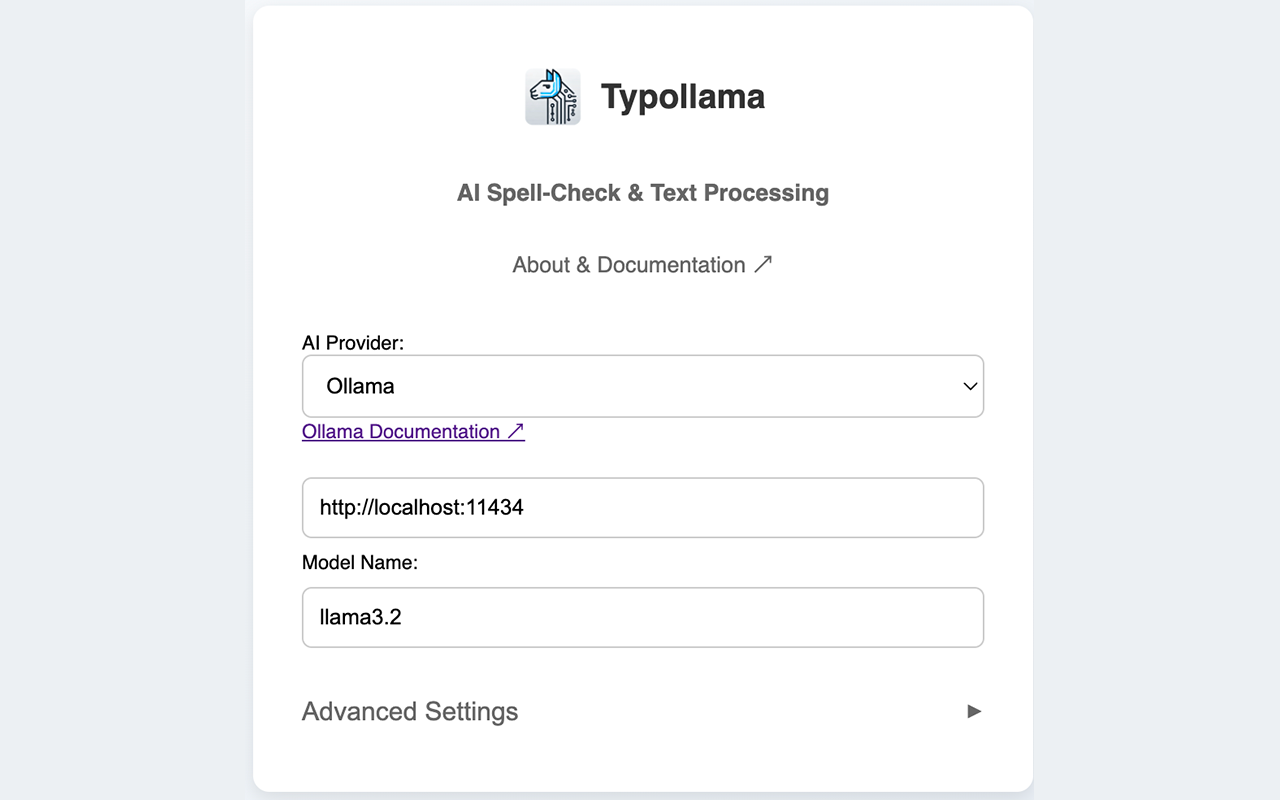Click the dropdown chevron on the AI Provider selector
The image size is (1280, 800).
pos(968,386)
